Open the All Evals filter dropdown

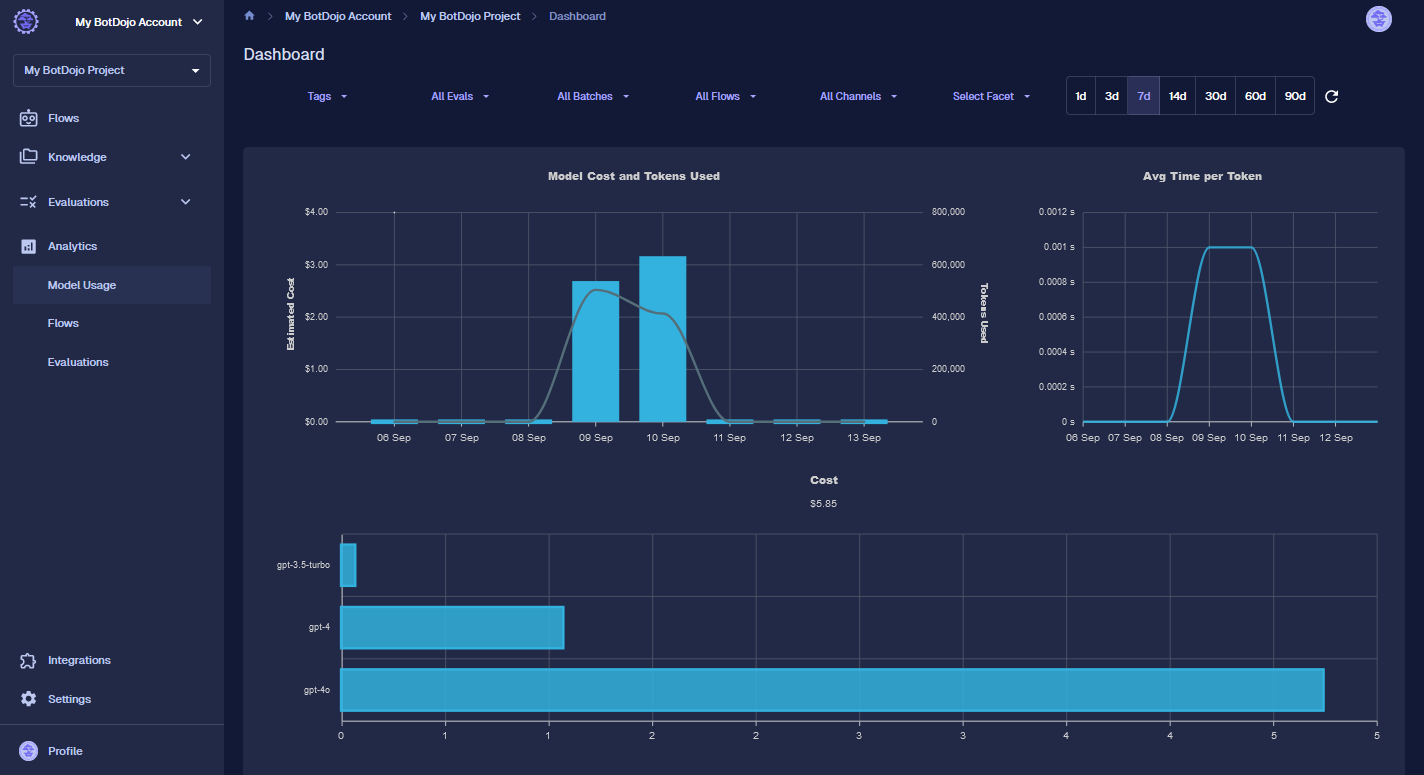pyautogui.click(x=460, y=97)
